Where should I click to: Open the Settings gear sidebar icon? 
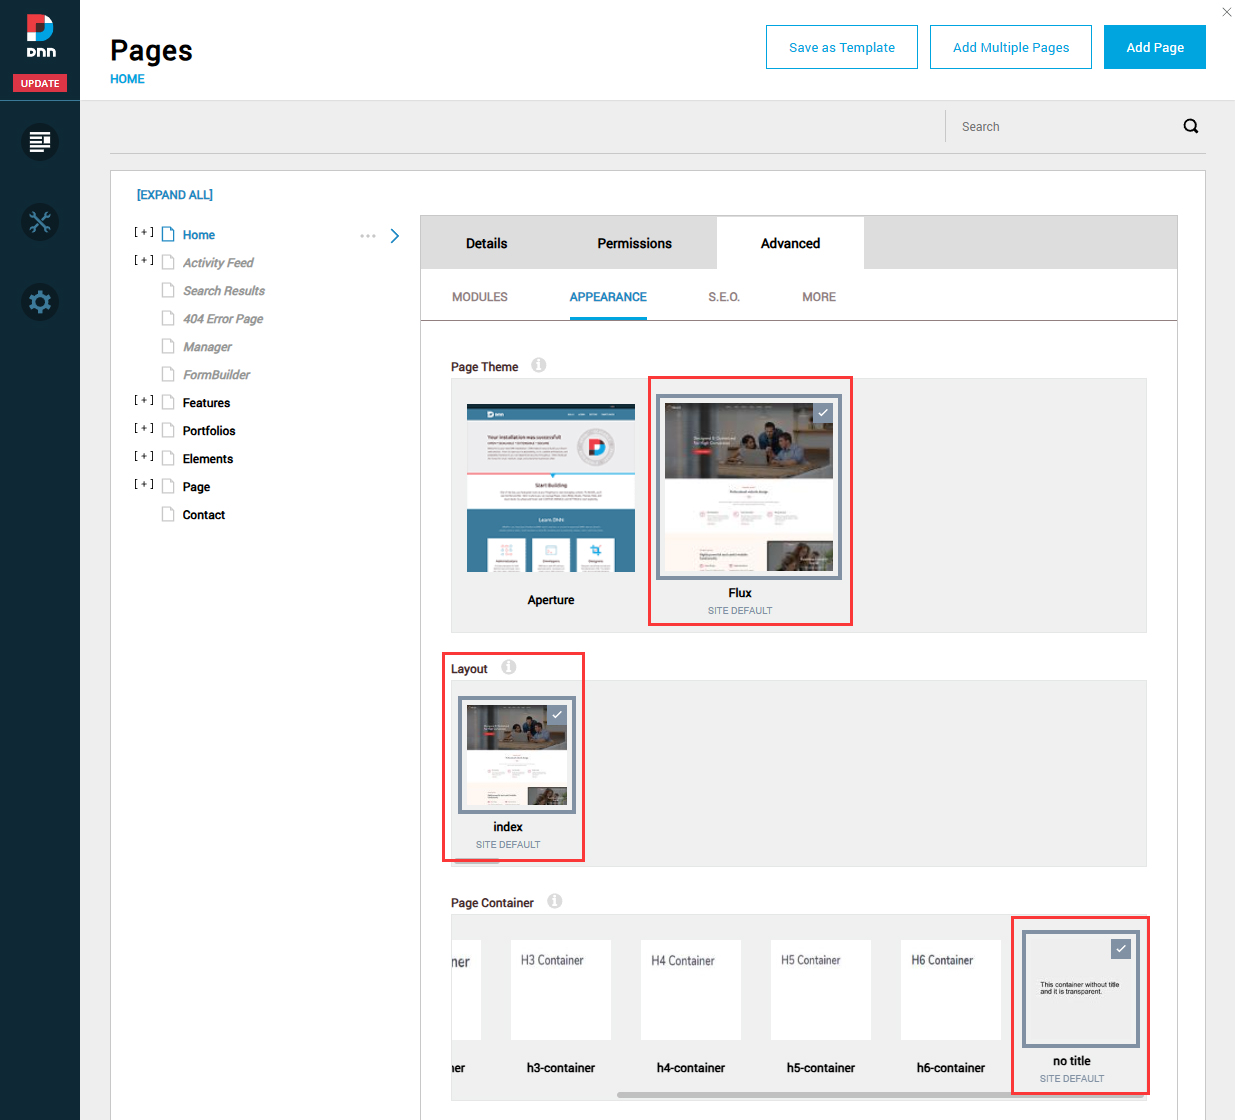40,302
